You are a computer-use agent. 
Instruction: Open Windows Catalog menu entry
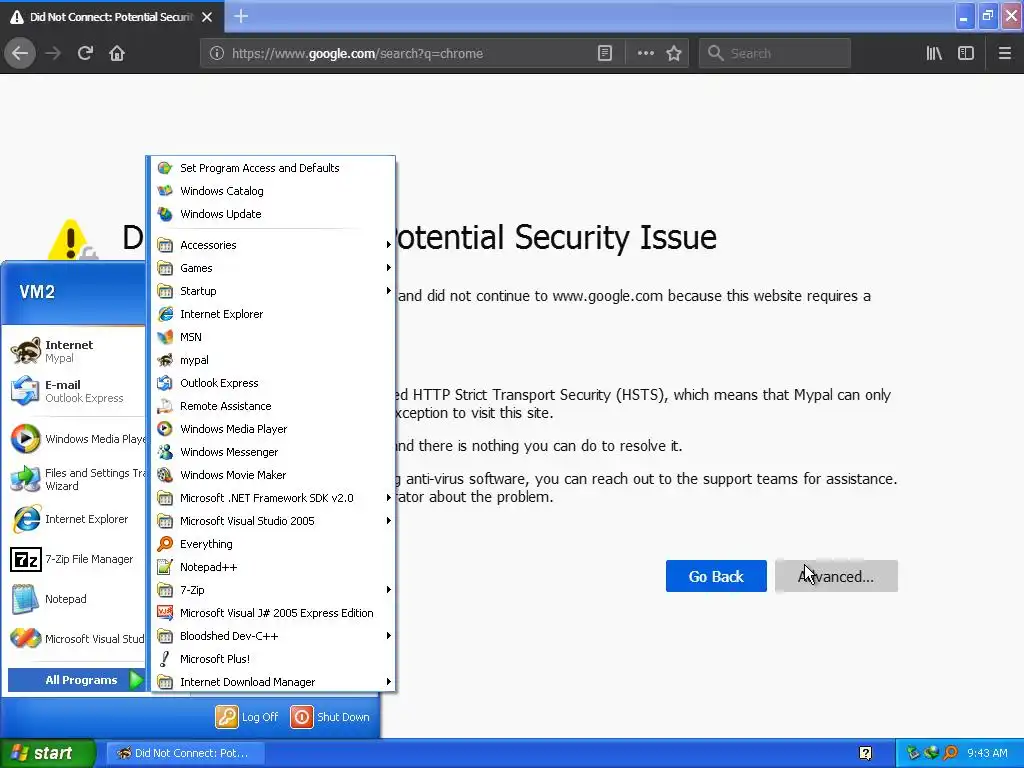(x=273, y=191)
